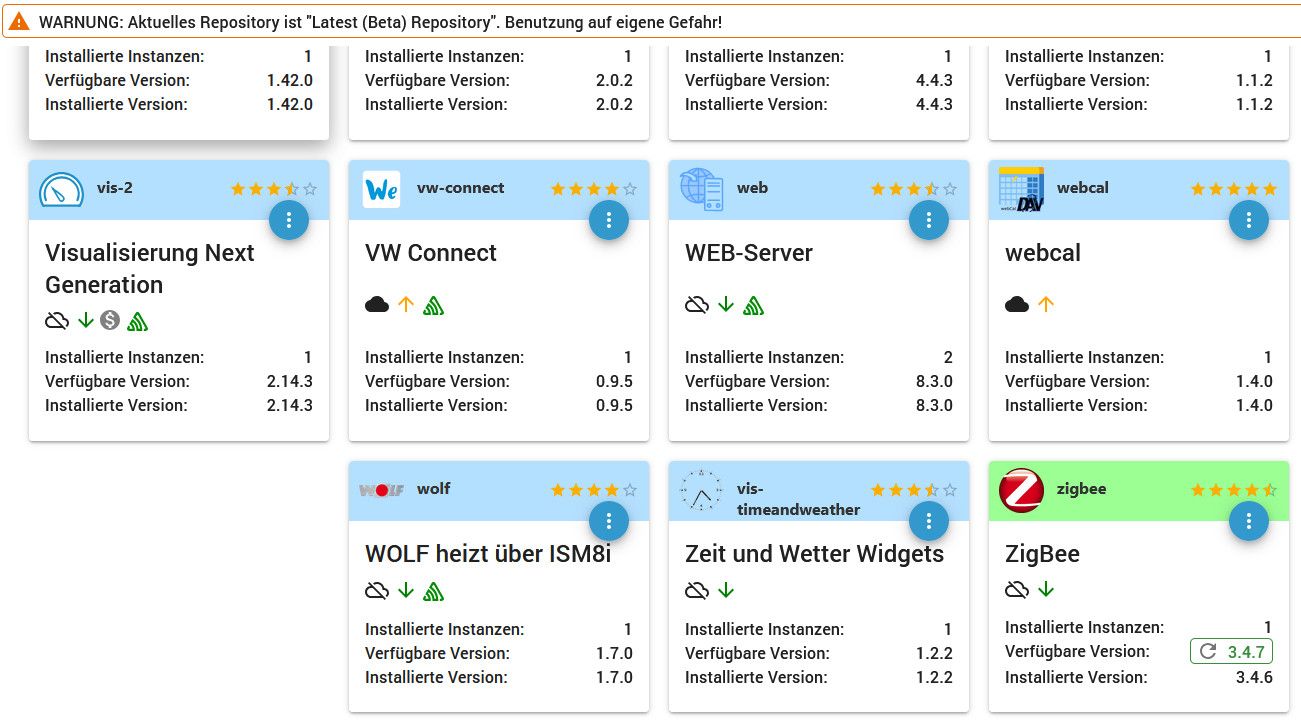
Task: Open three-dot menu on wolf card
Action: point(609,522)
